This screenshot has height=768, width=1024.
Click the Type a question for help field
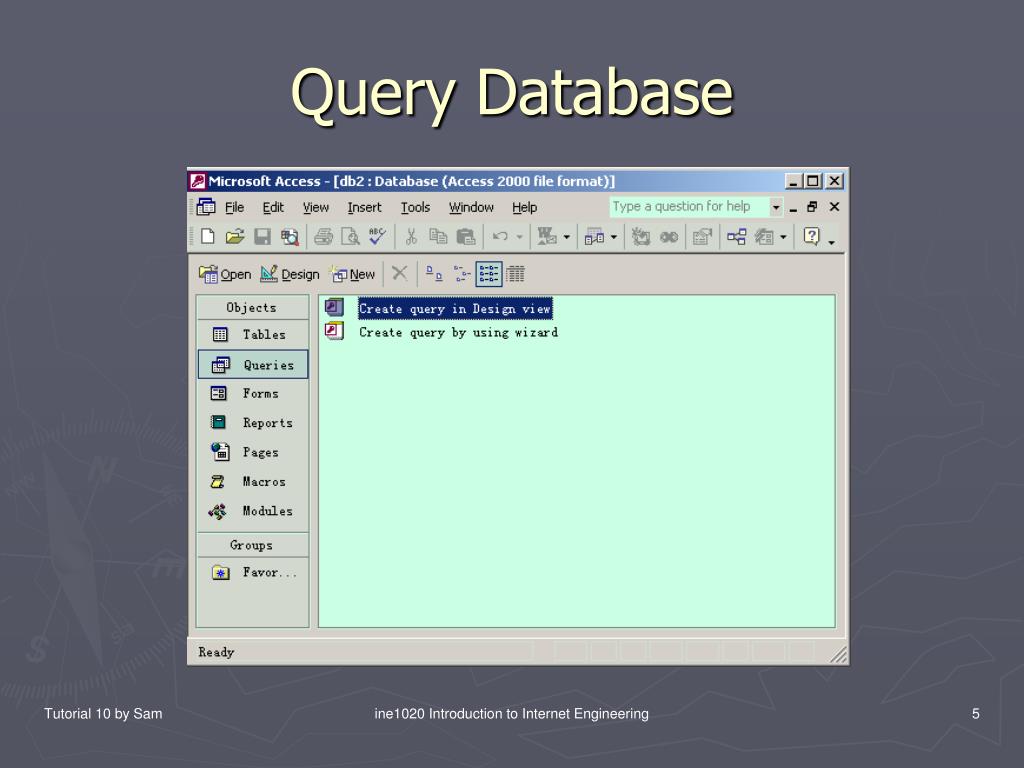pyautogui.click(x=690, y=207)
